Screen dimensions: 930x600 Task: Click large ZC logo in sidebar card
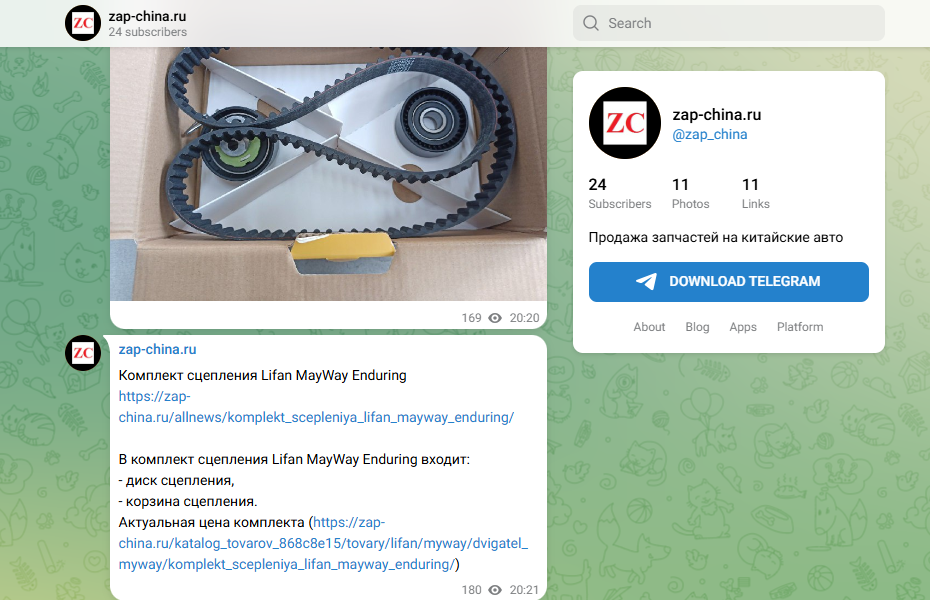[625, 123]
